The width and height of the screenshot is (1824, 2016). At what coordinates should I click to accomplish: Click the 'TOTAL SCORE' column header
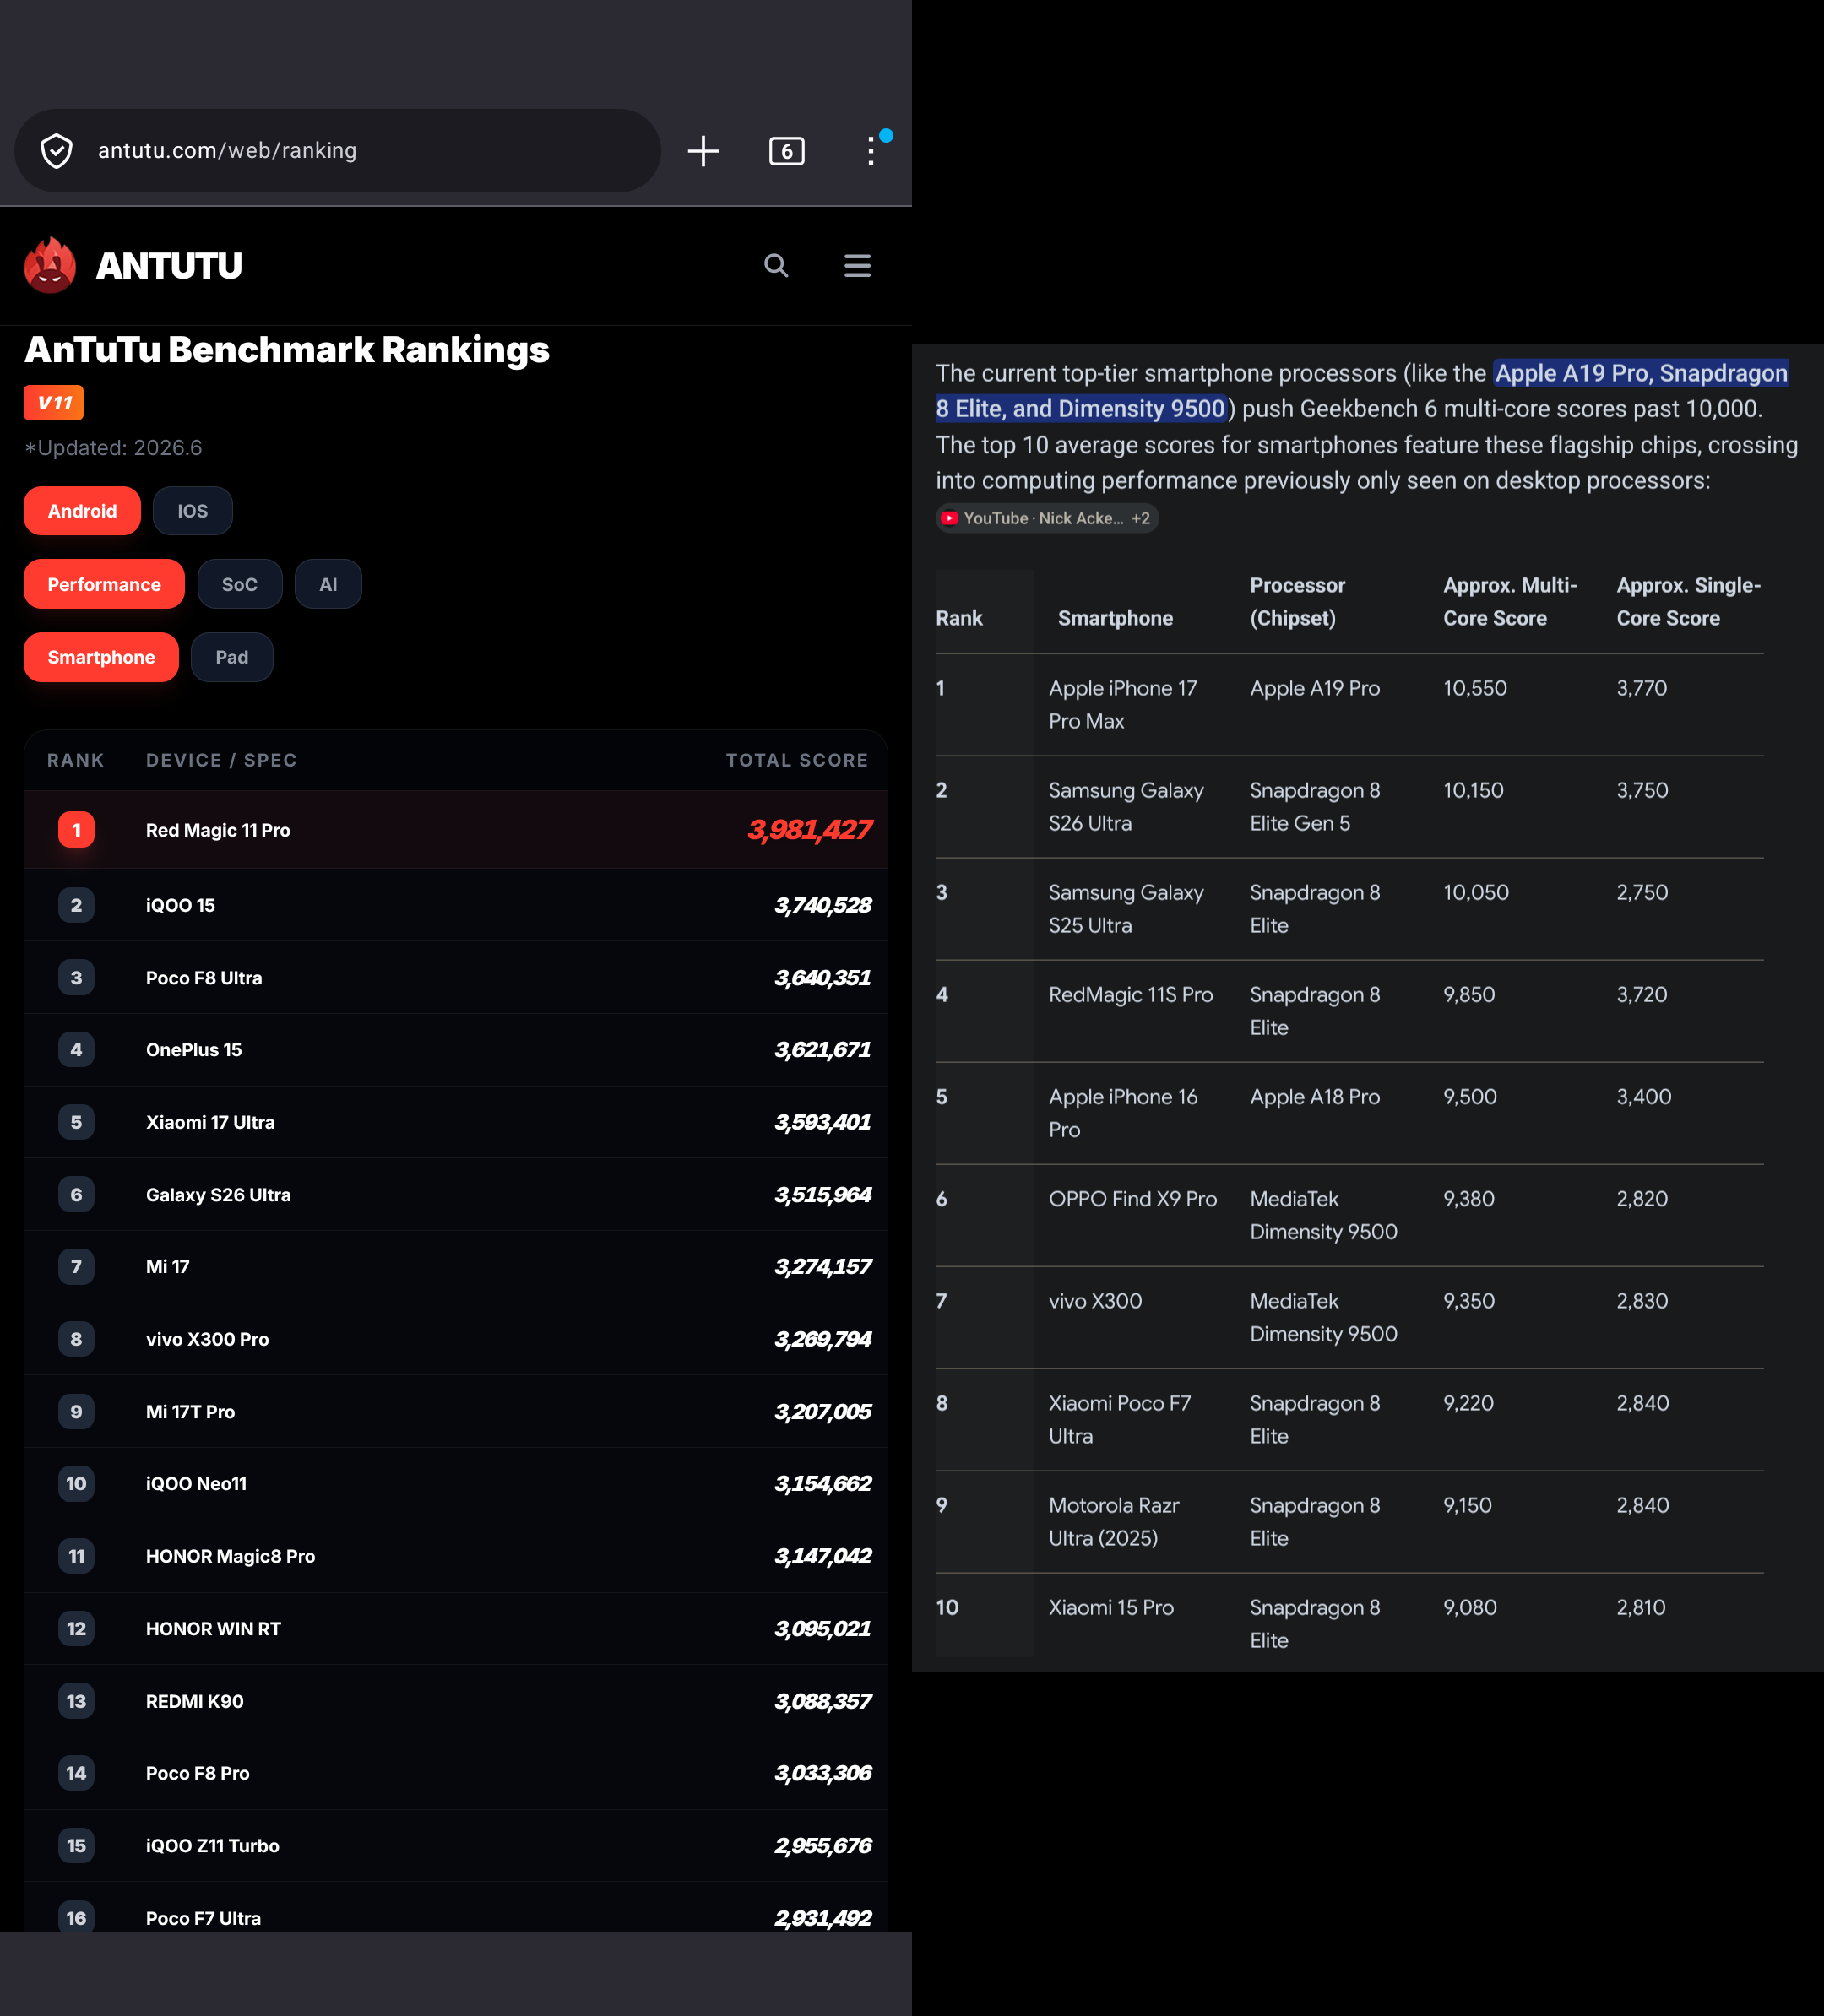pos(797,760)
